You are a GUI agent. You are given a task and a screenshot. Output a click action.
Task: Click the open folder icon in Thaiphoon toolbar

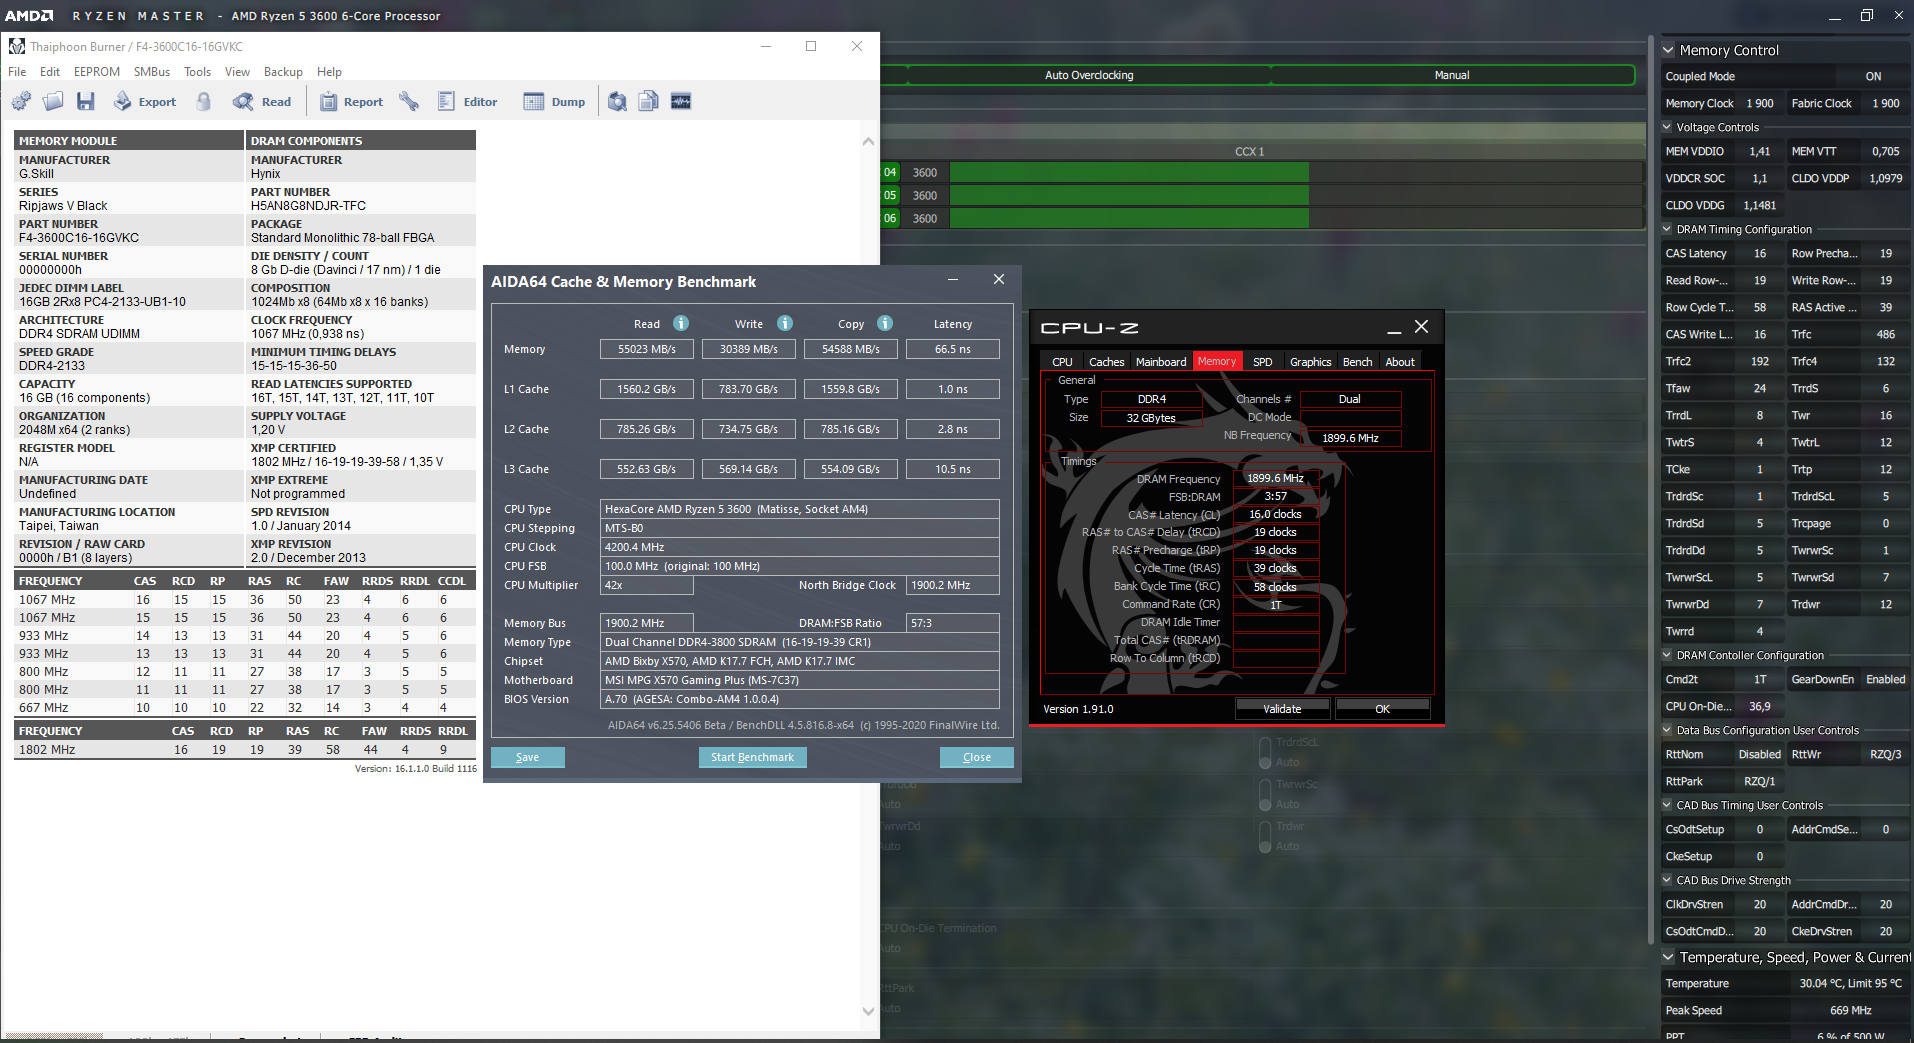[53, 101]
